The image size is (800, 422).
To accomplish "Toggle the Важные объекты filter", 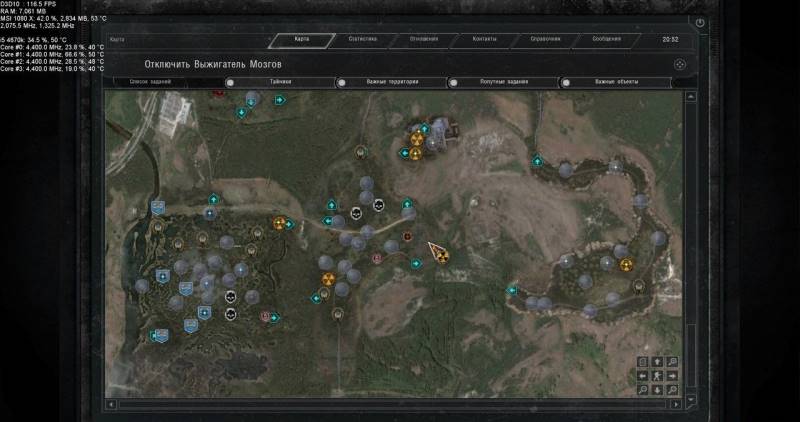I will (x=617, y=82).
